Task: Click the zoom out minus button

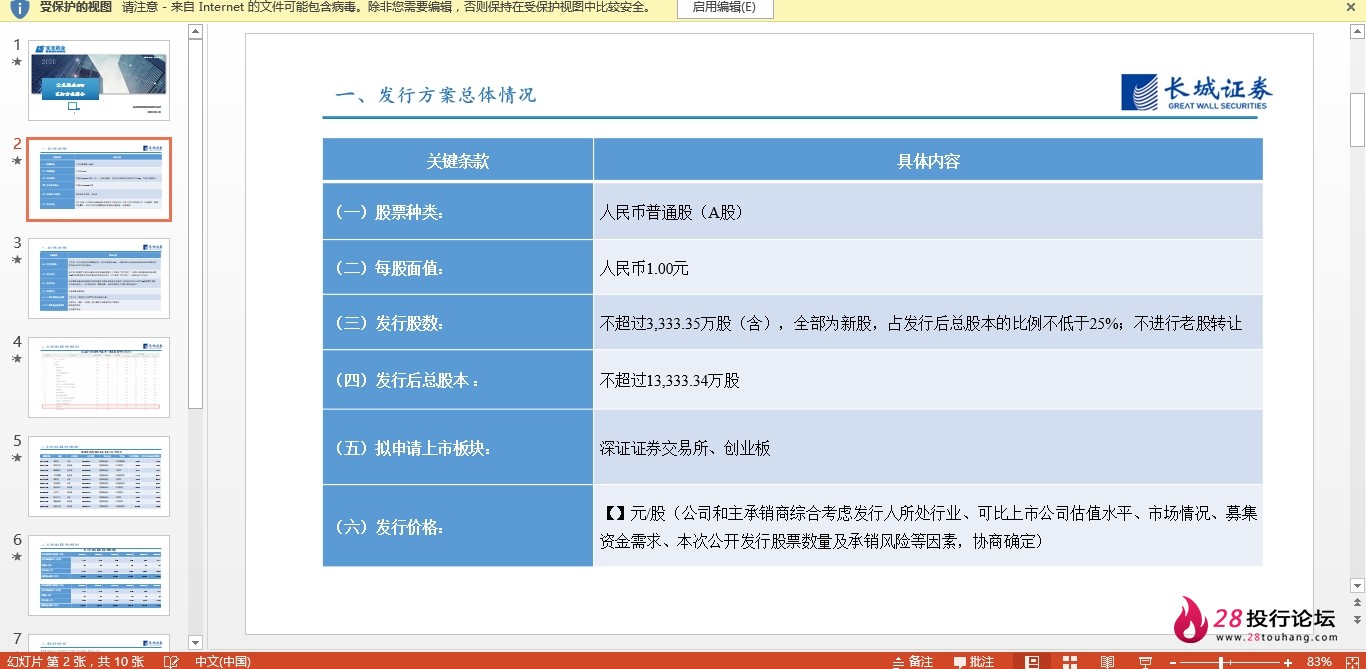Action: (1173, 662)
